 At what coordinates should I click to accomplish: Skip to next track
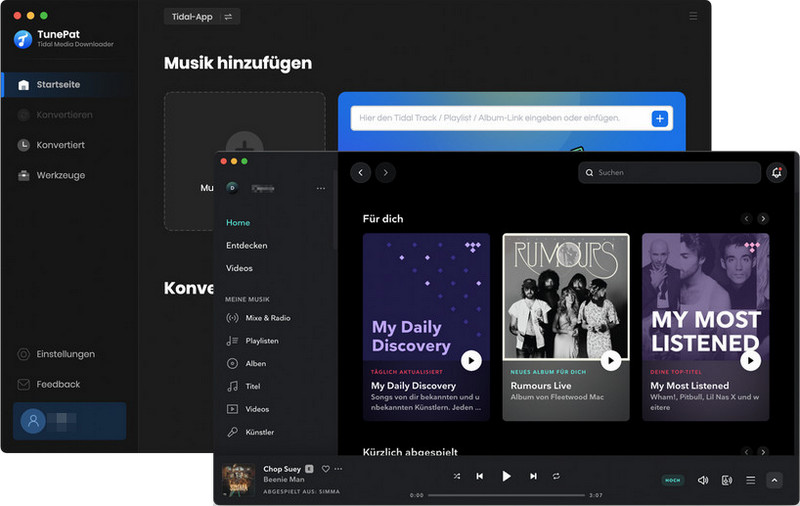point(533,476)
